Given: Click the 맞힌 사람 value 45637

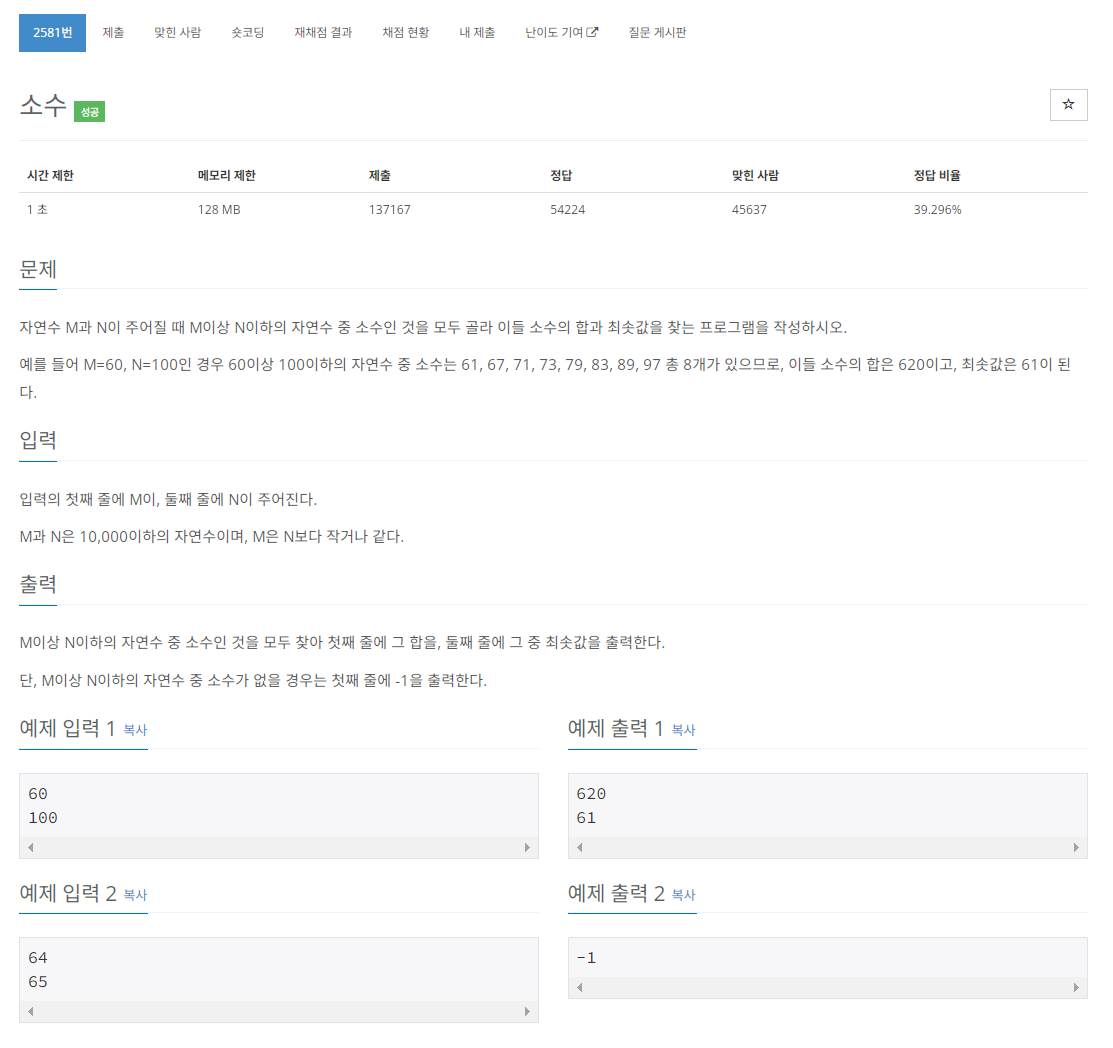Looking at the screenshot, I should (x=749, y=209).
